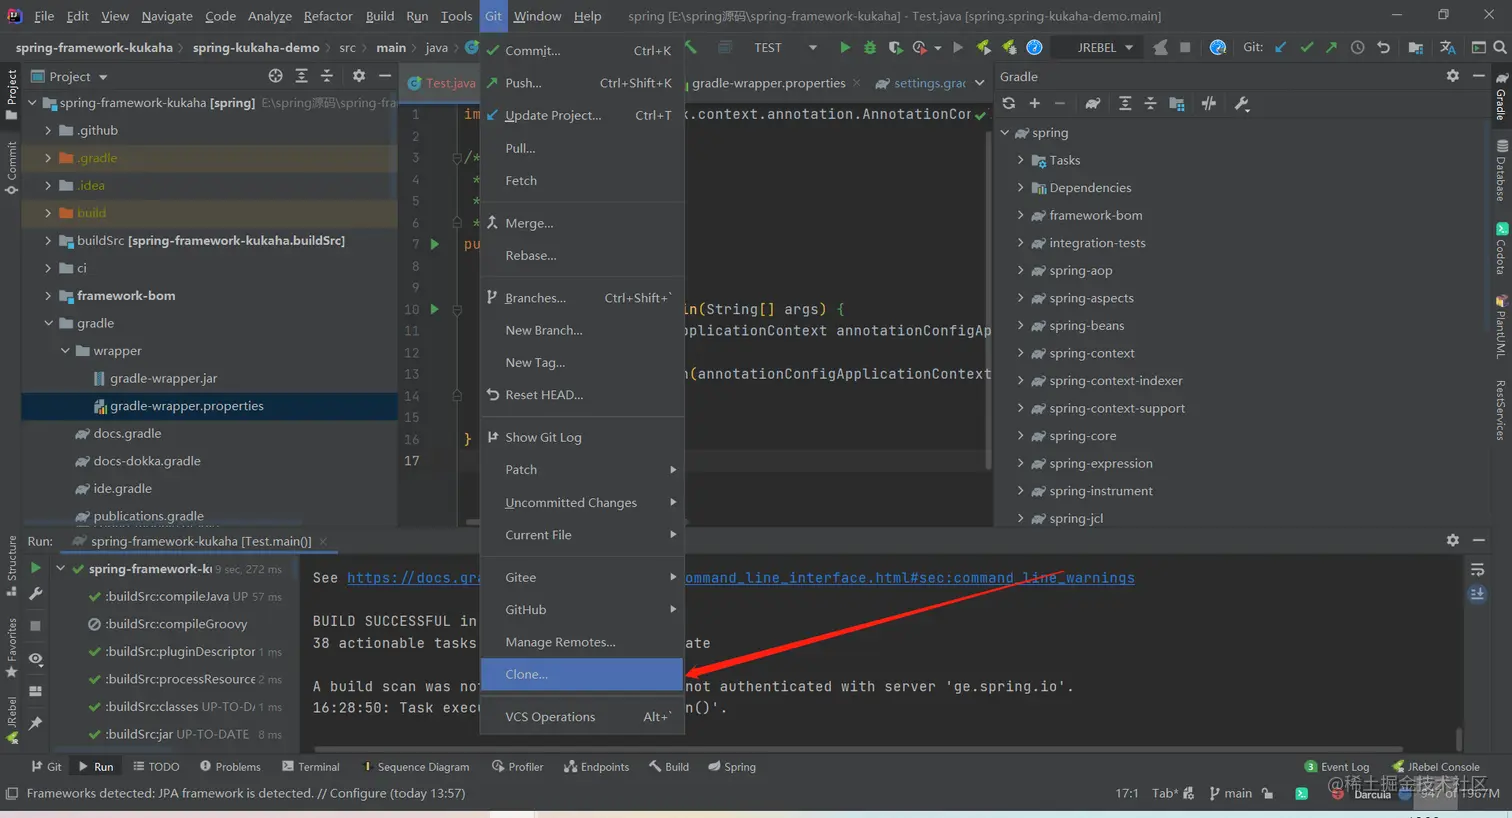Click the Search Everywhere magnifier icon
This screenshot has height=818, width=1512.
(x=1500, y=48)
